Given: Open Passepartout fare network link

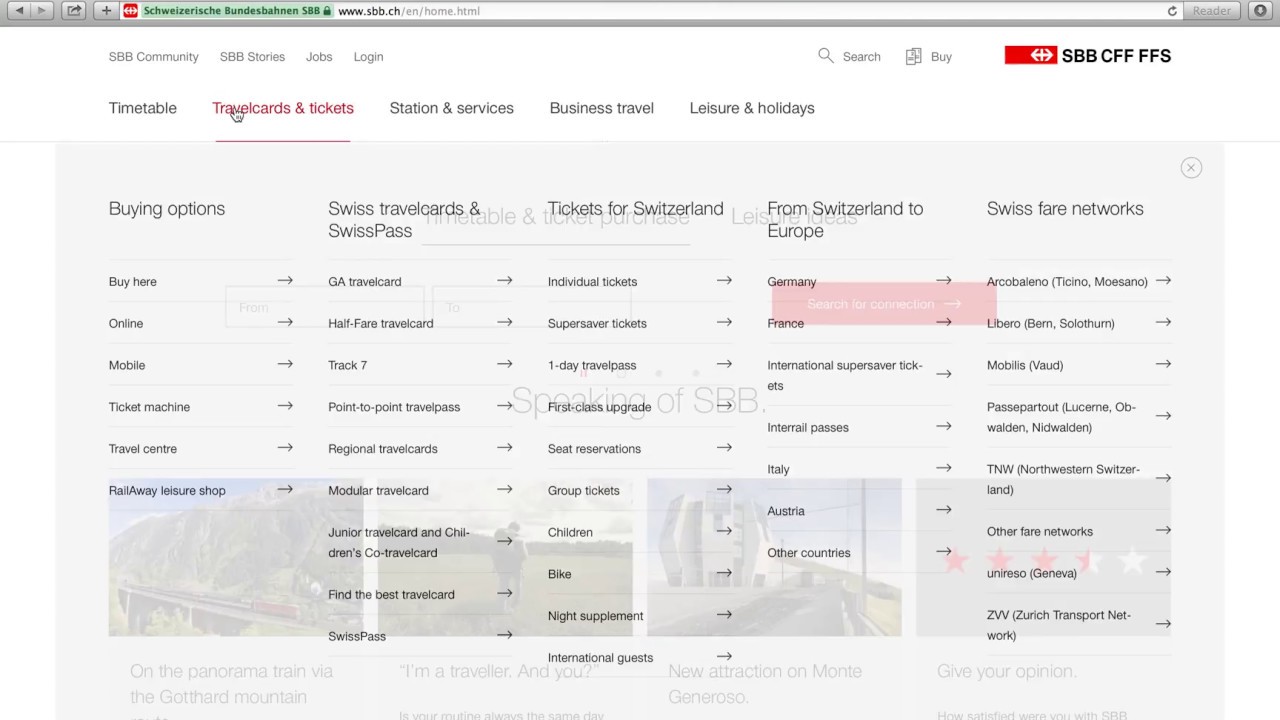Looking at the screenshot, I should [1061, 417].
